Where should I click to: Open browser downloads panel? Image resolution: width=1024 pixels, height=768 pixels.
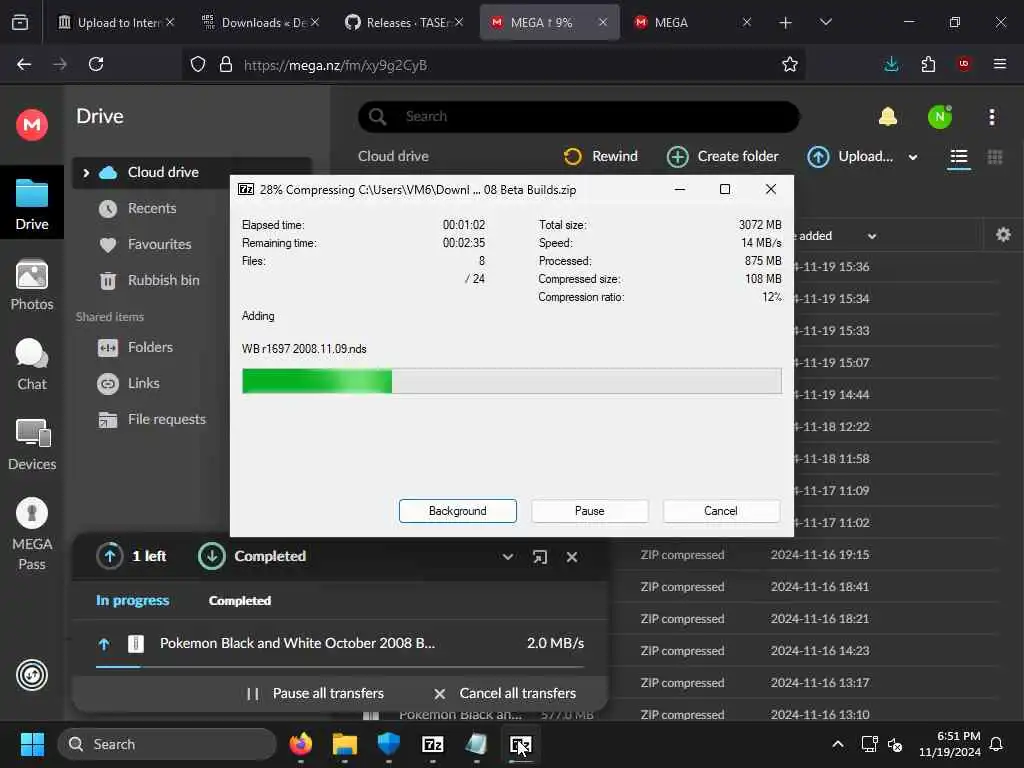(x=891, y=64)
